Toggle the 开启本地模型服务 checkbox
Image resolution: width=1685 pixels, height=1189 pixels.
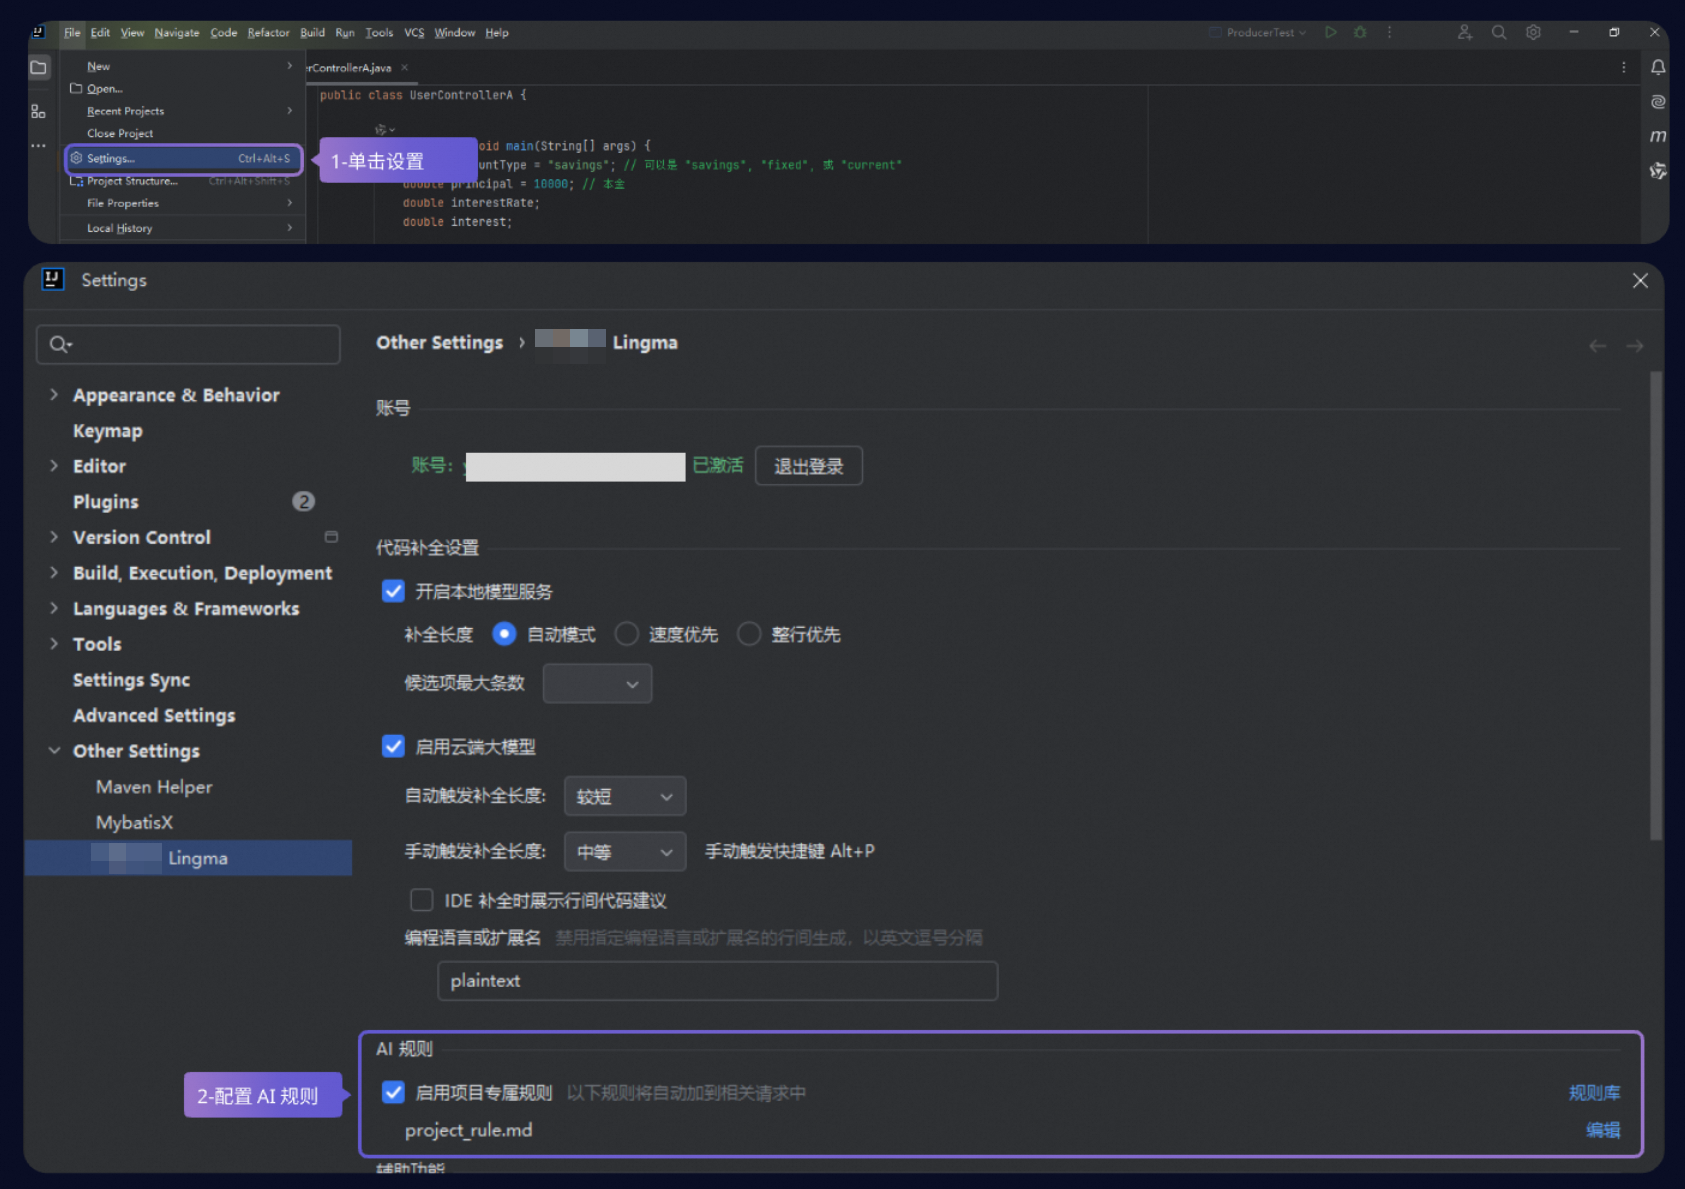click(x=393, y=591)
